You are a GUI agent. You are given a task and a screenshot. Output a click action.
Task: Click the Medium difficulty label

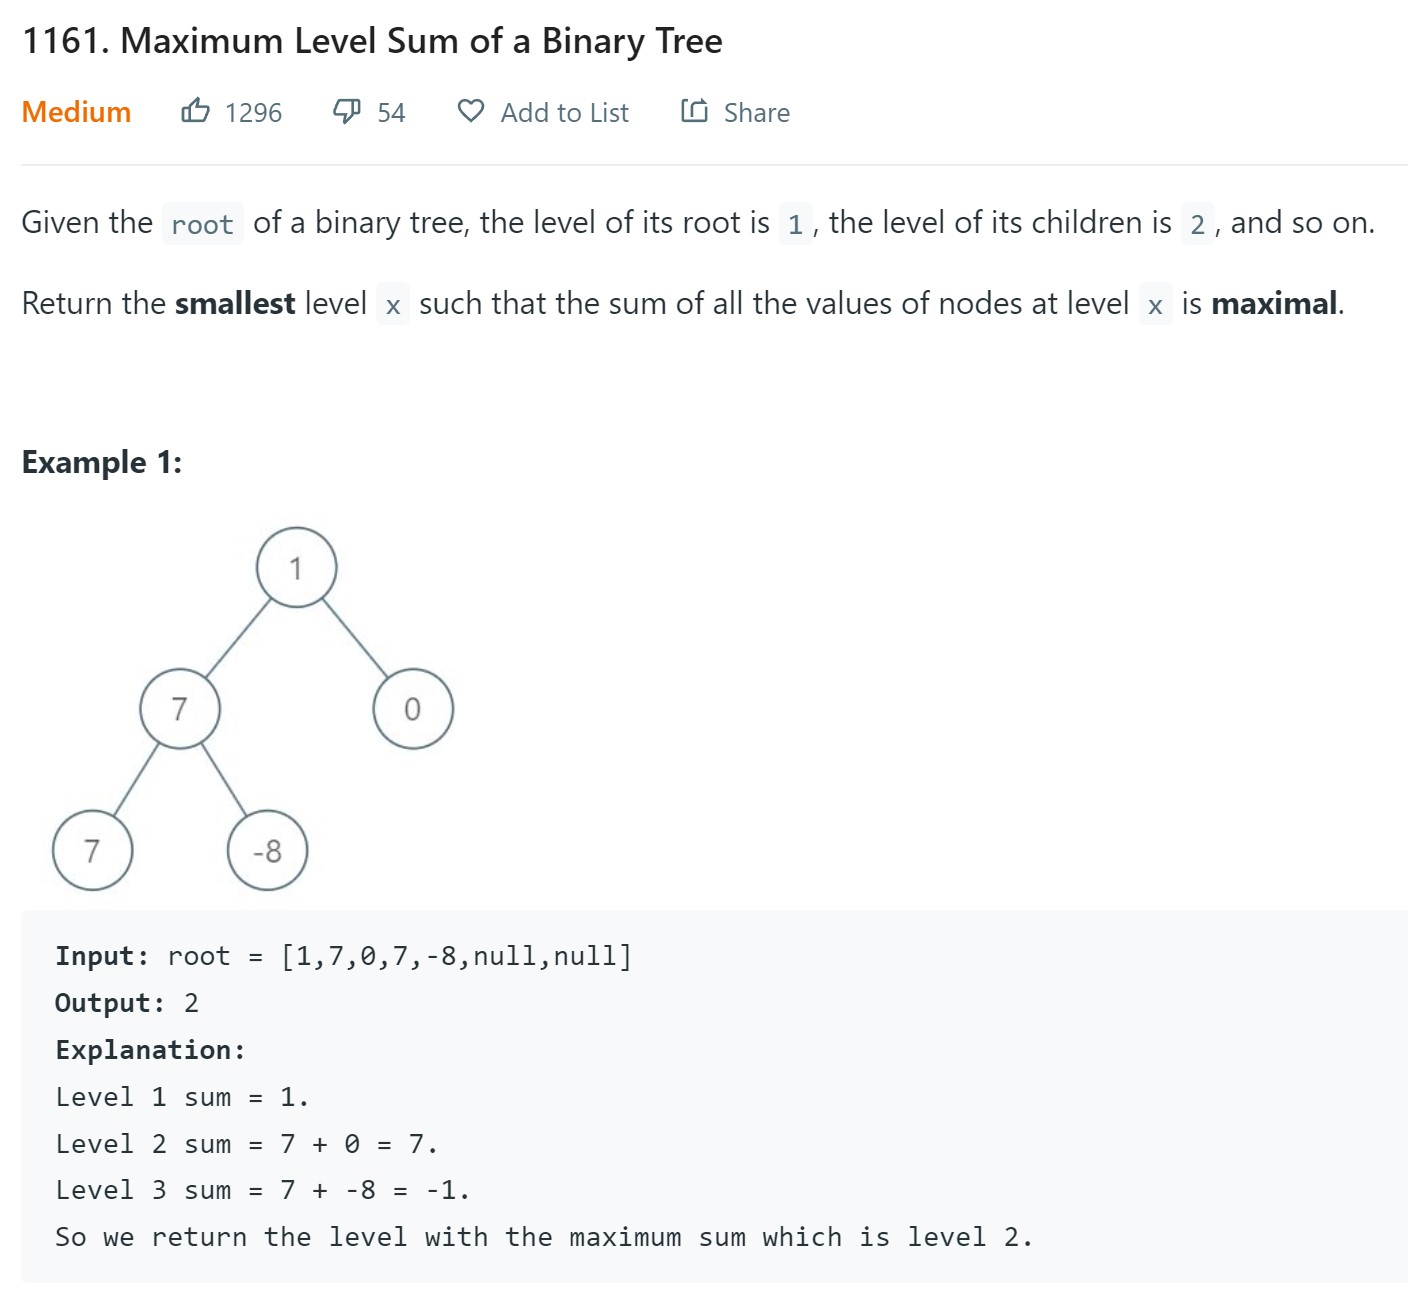76,112
